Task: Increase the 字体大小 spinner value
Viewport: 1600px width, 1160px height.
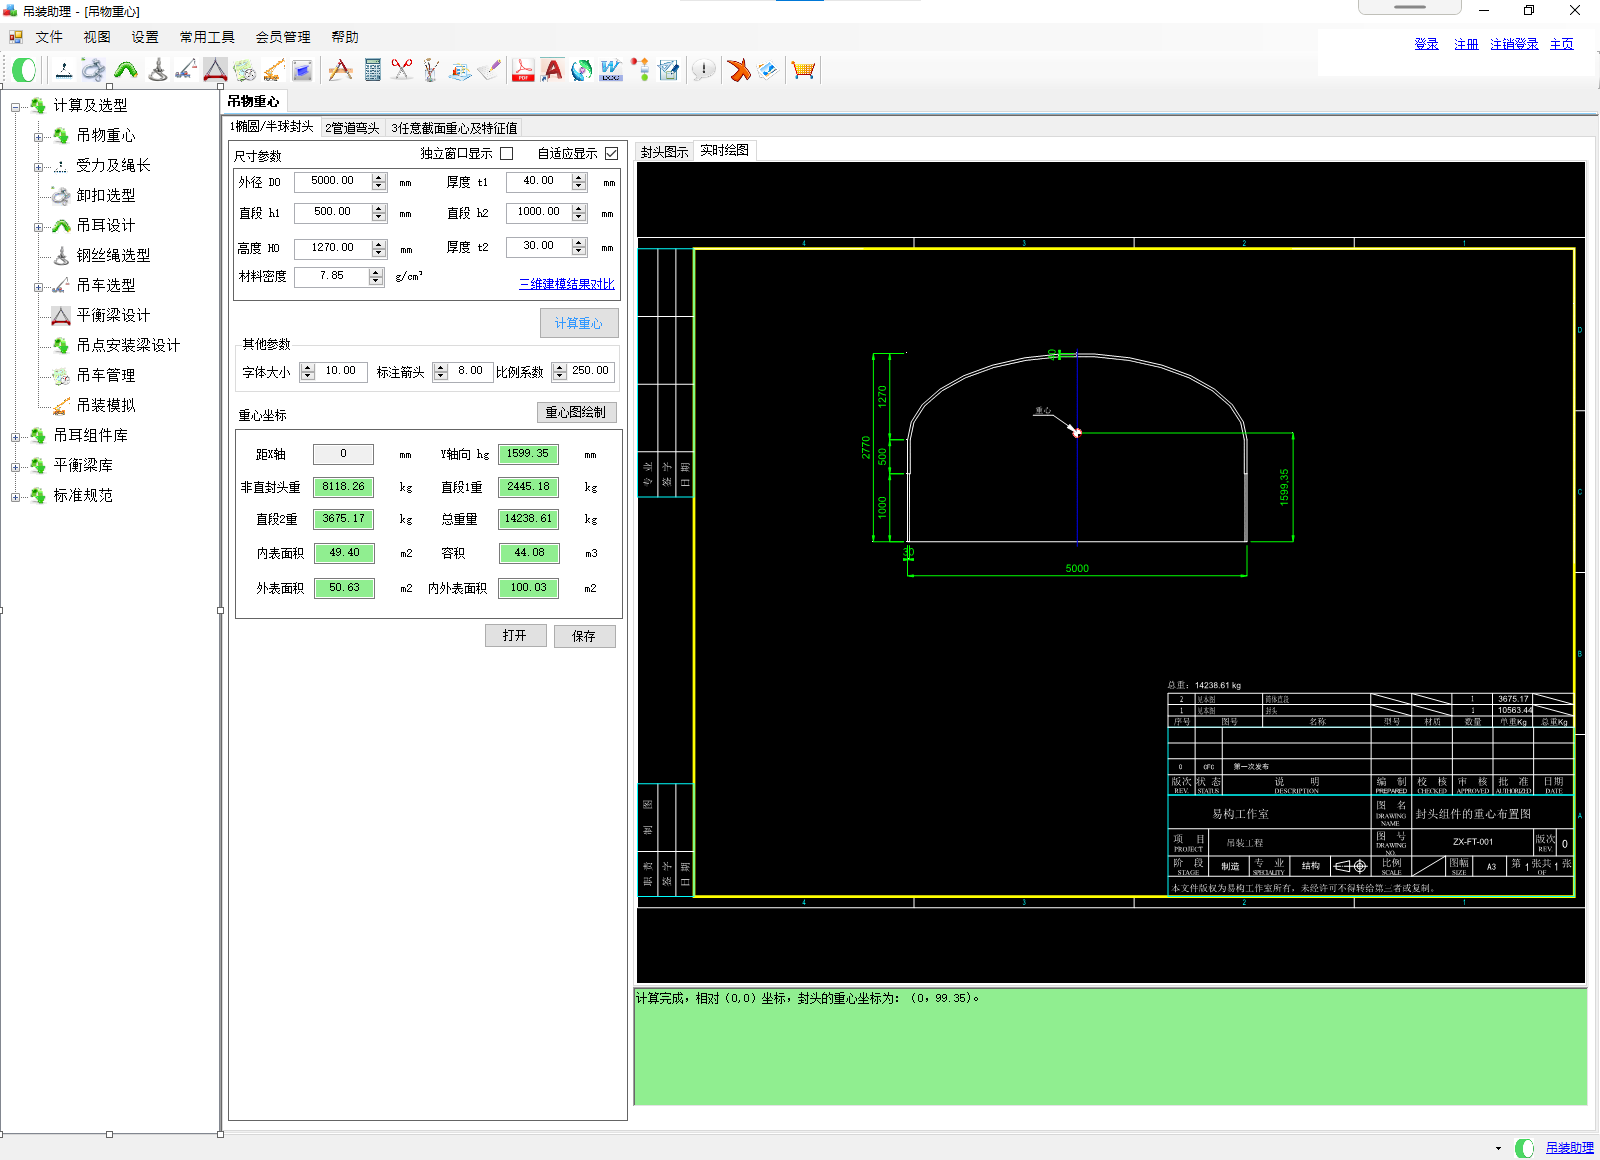Action: (308, 367)
